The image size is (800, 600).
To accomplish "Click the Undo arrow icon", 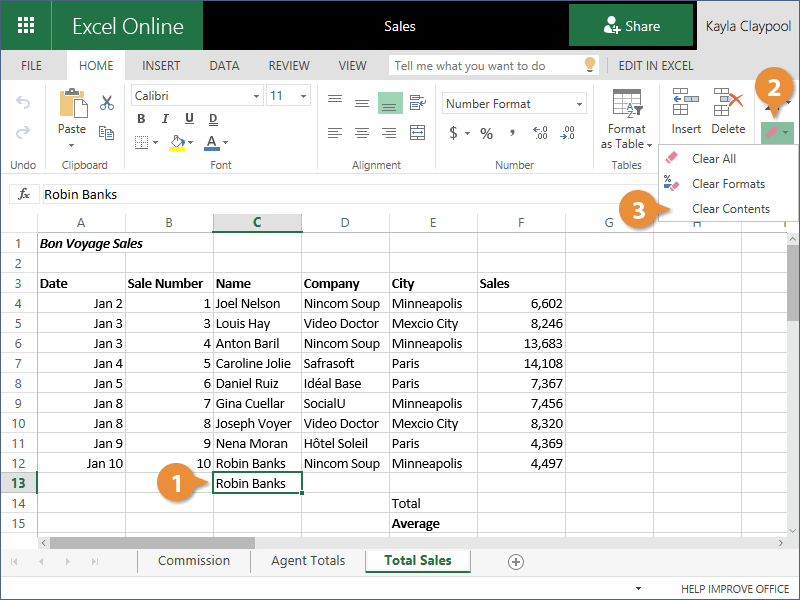I will pyautogui.click(x=23, y=103).
